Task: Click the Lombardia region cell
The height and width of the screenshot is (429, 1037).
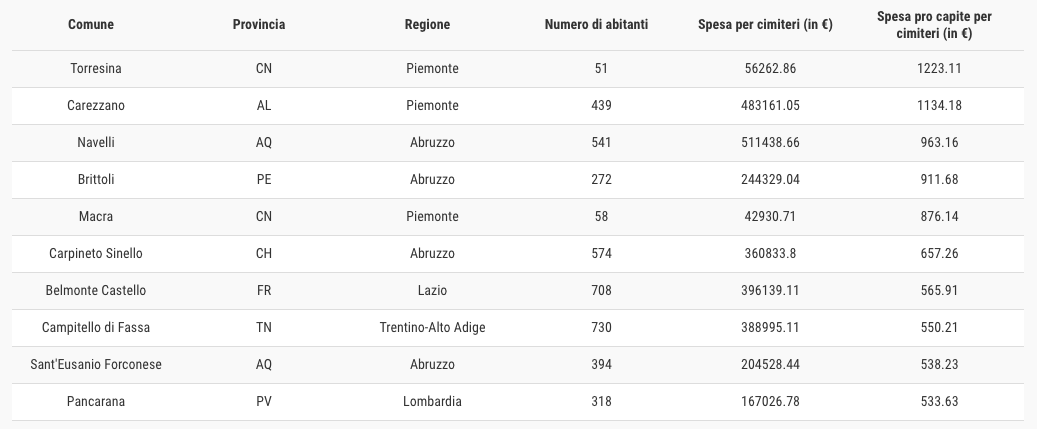Action: (433, 402)
